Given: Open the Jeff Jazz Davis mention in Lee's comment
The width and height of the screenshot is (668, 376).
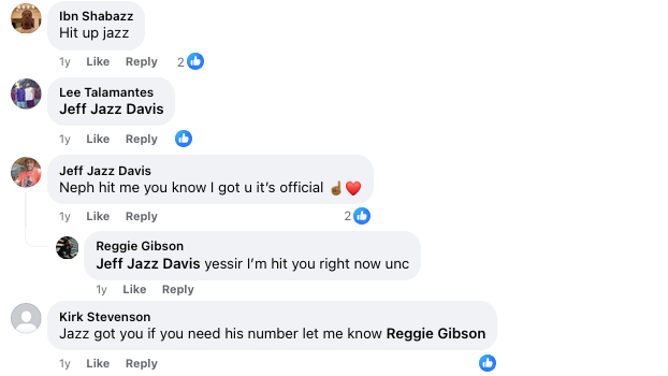Looking at the screenshot, I should pos(112,109).
